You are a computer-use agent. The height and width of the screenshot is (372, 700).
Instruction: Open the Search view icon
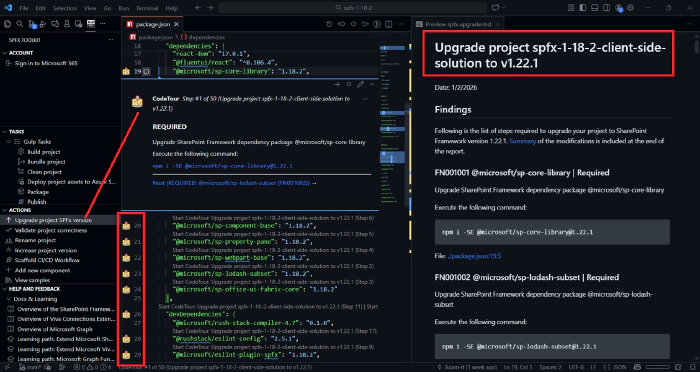tap(20, 24)
